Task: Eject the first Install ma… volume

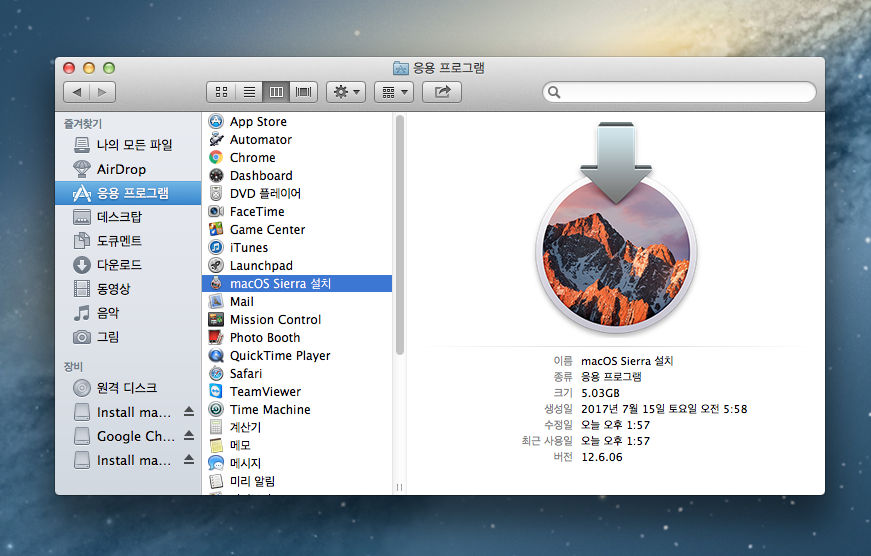Action: pos(189,412)
